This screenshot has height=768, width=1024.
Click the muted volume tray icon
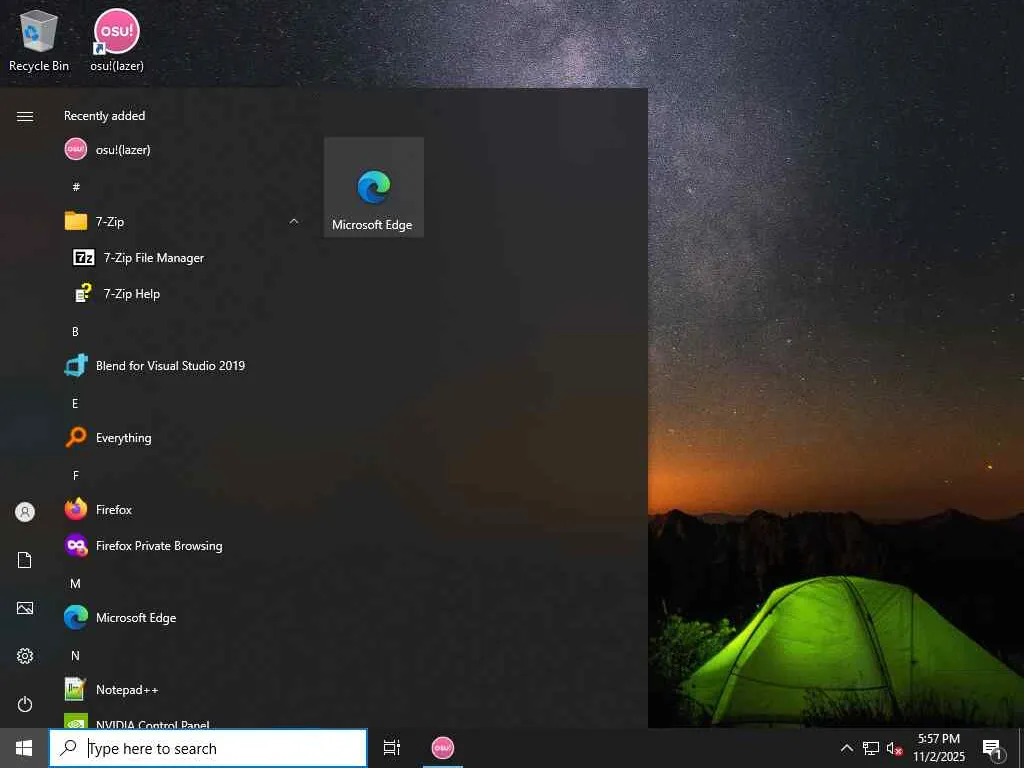point(894,748)
